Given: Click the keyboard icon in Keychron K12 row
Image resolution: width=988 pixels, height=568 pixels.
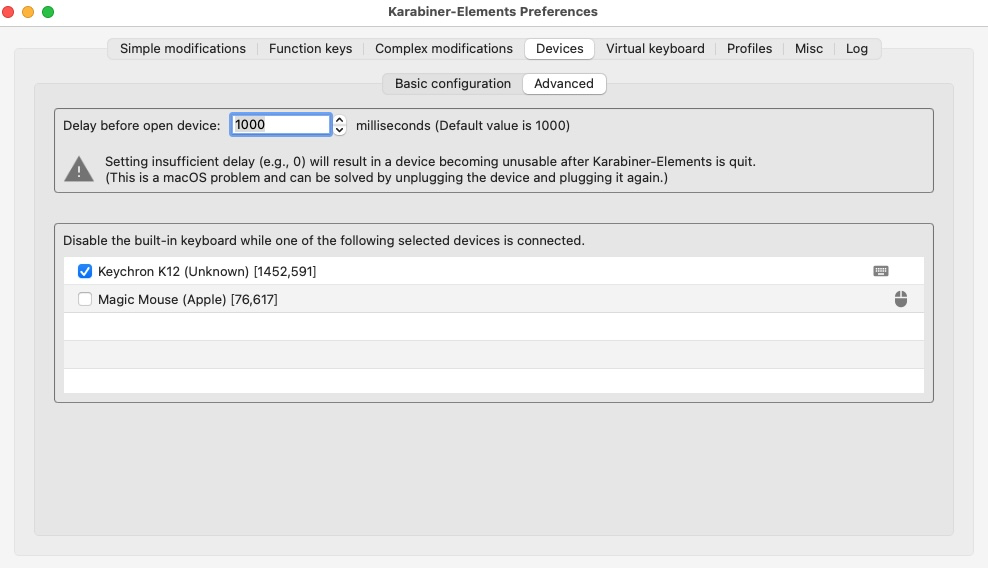Looking at the screenshot, I should [881, 271].
